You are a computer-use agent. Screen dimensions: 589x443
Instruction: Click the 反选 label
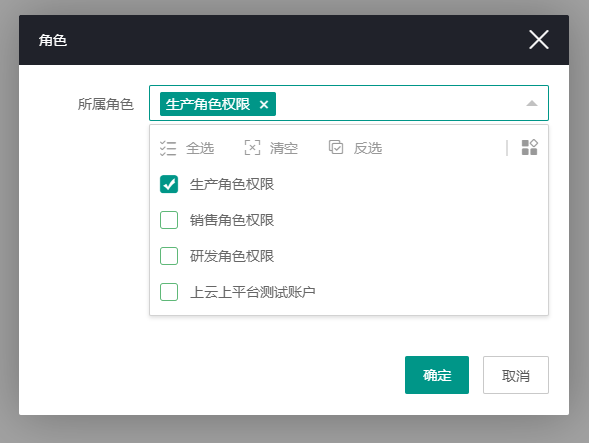[x=368, y=148]
